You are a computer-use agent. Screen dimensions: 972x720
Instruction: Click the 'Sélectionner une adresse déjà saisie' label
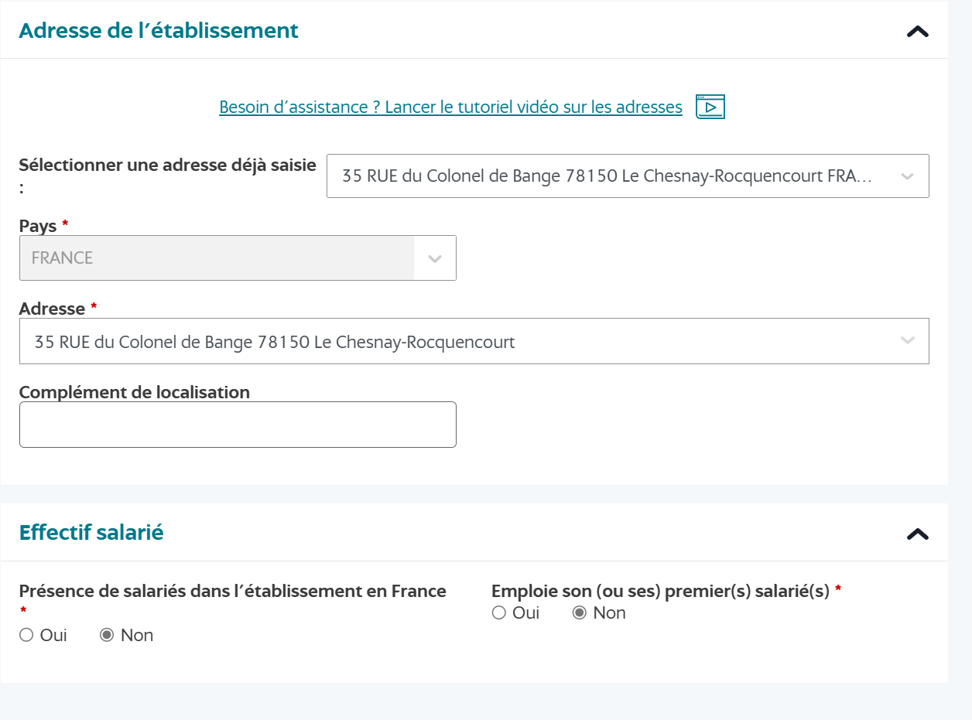pos(167,166)
